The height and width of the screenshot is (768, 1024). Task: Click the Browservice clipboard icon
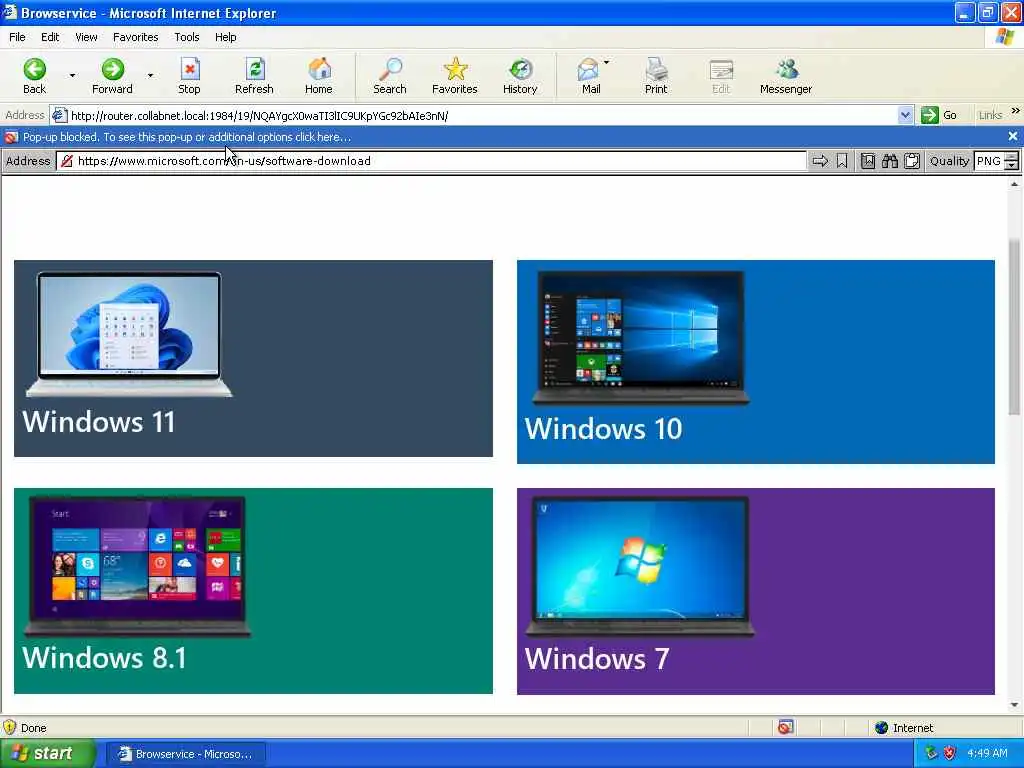click(x=912, y=161)
